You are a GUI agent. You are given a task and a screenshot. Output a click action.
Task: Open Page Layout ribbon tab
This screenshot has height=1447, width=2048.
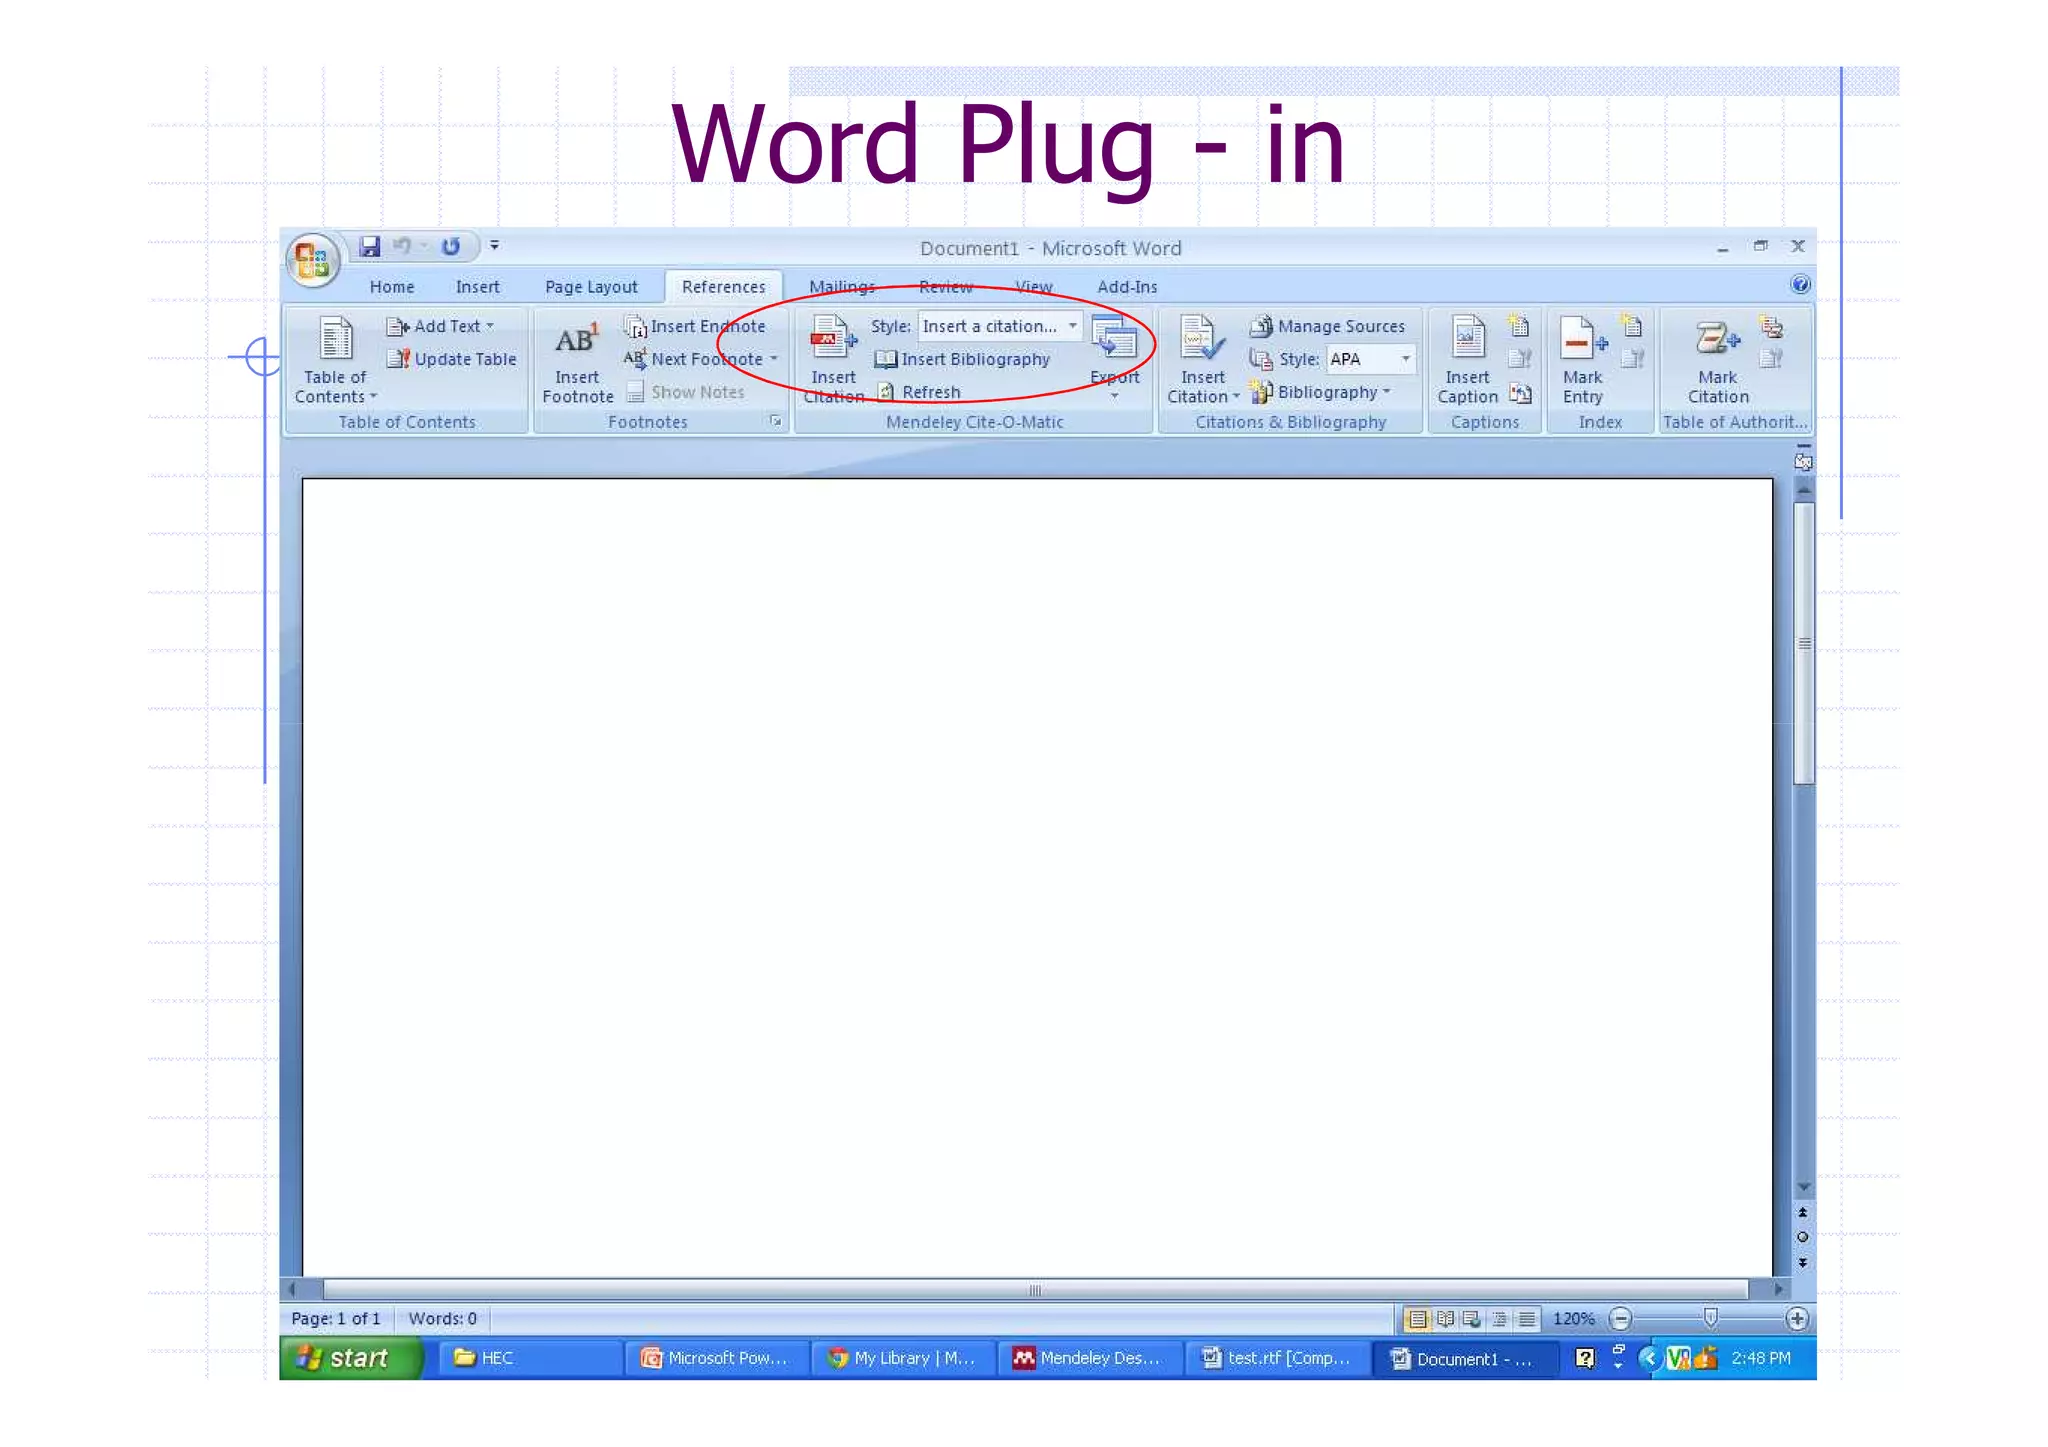tap(591, 287)
